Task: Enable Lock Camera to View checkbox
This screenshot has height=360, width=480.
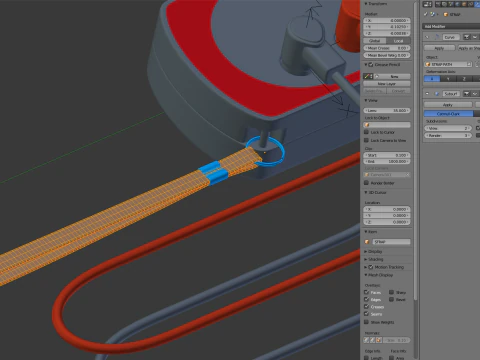Action: coord(366,140)
